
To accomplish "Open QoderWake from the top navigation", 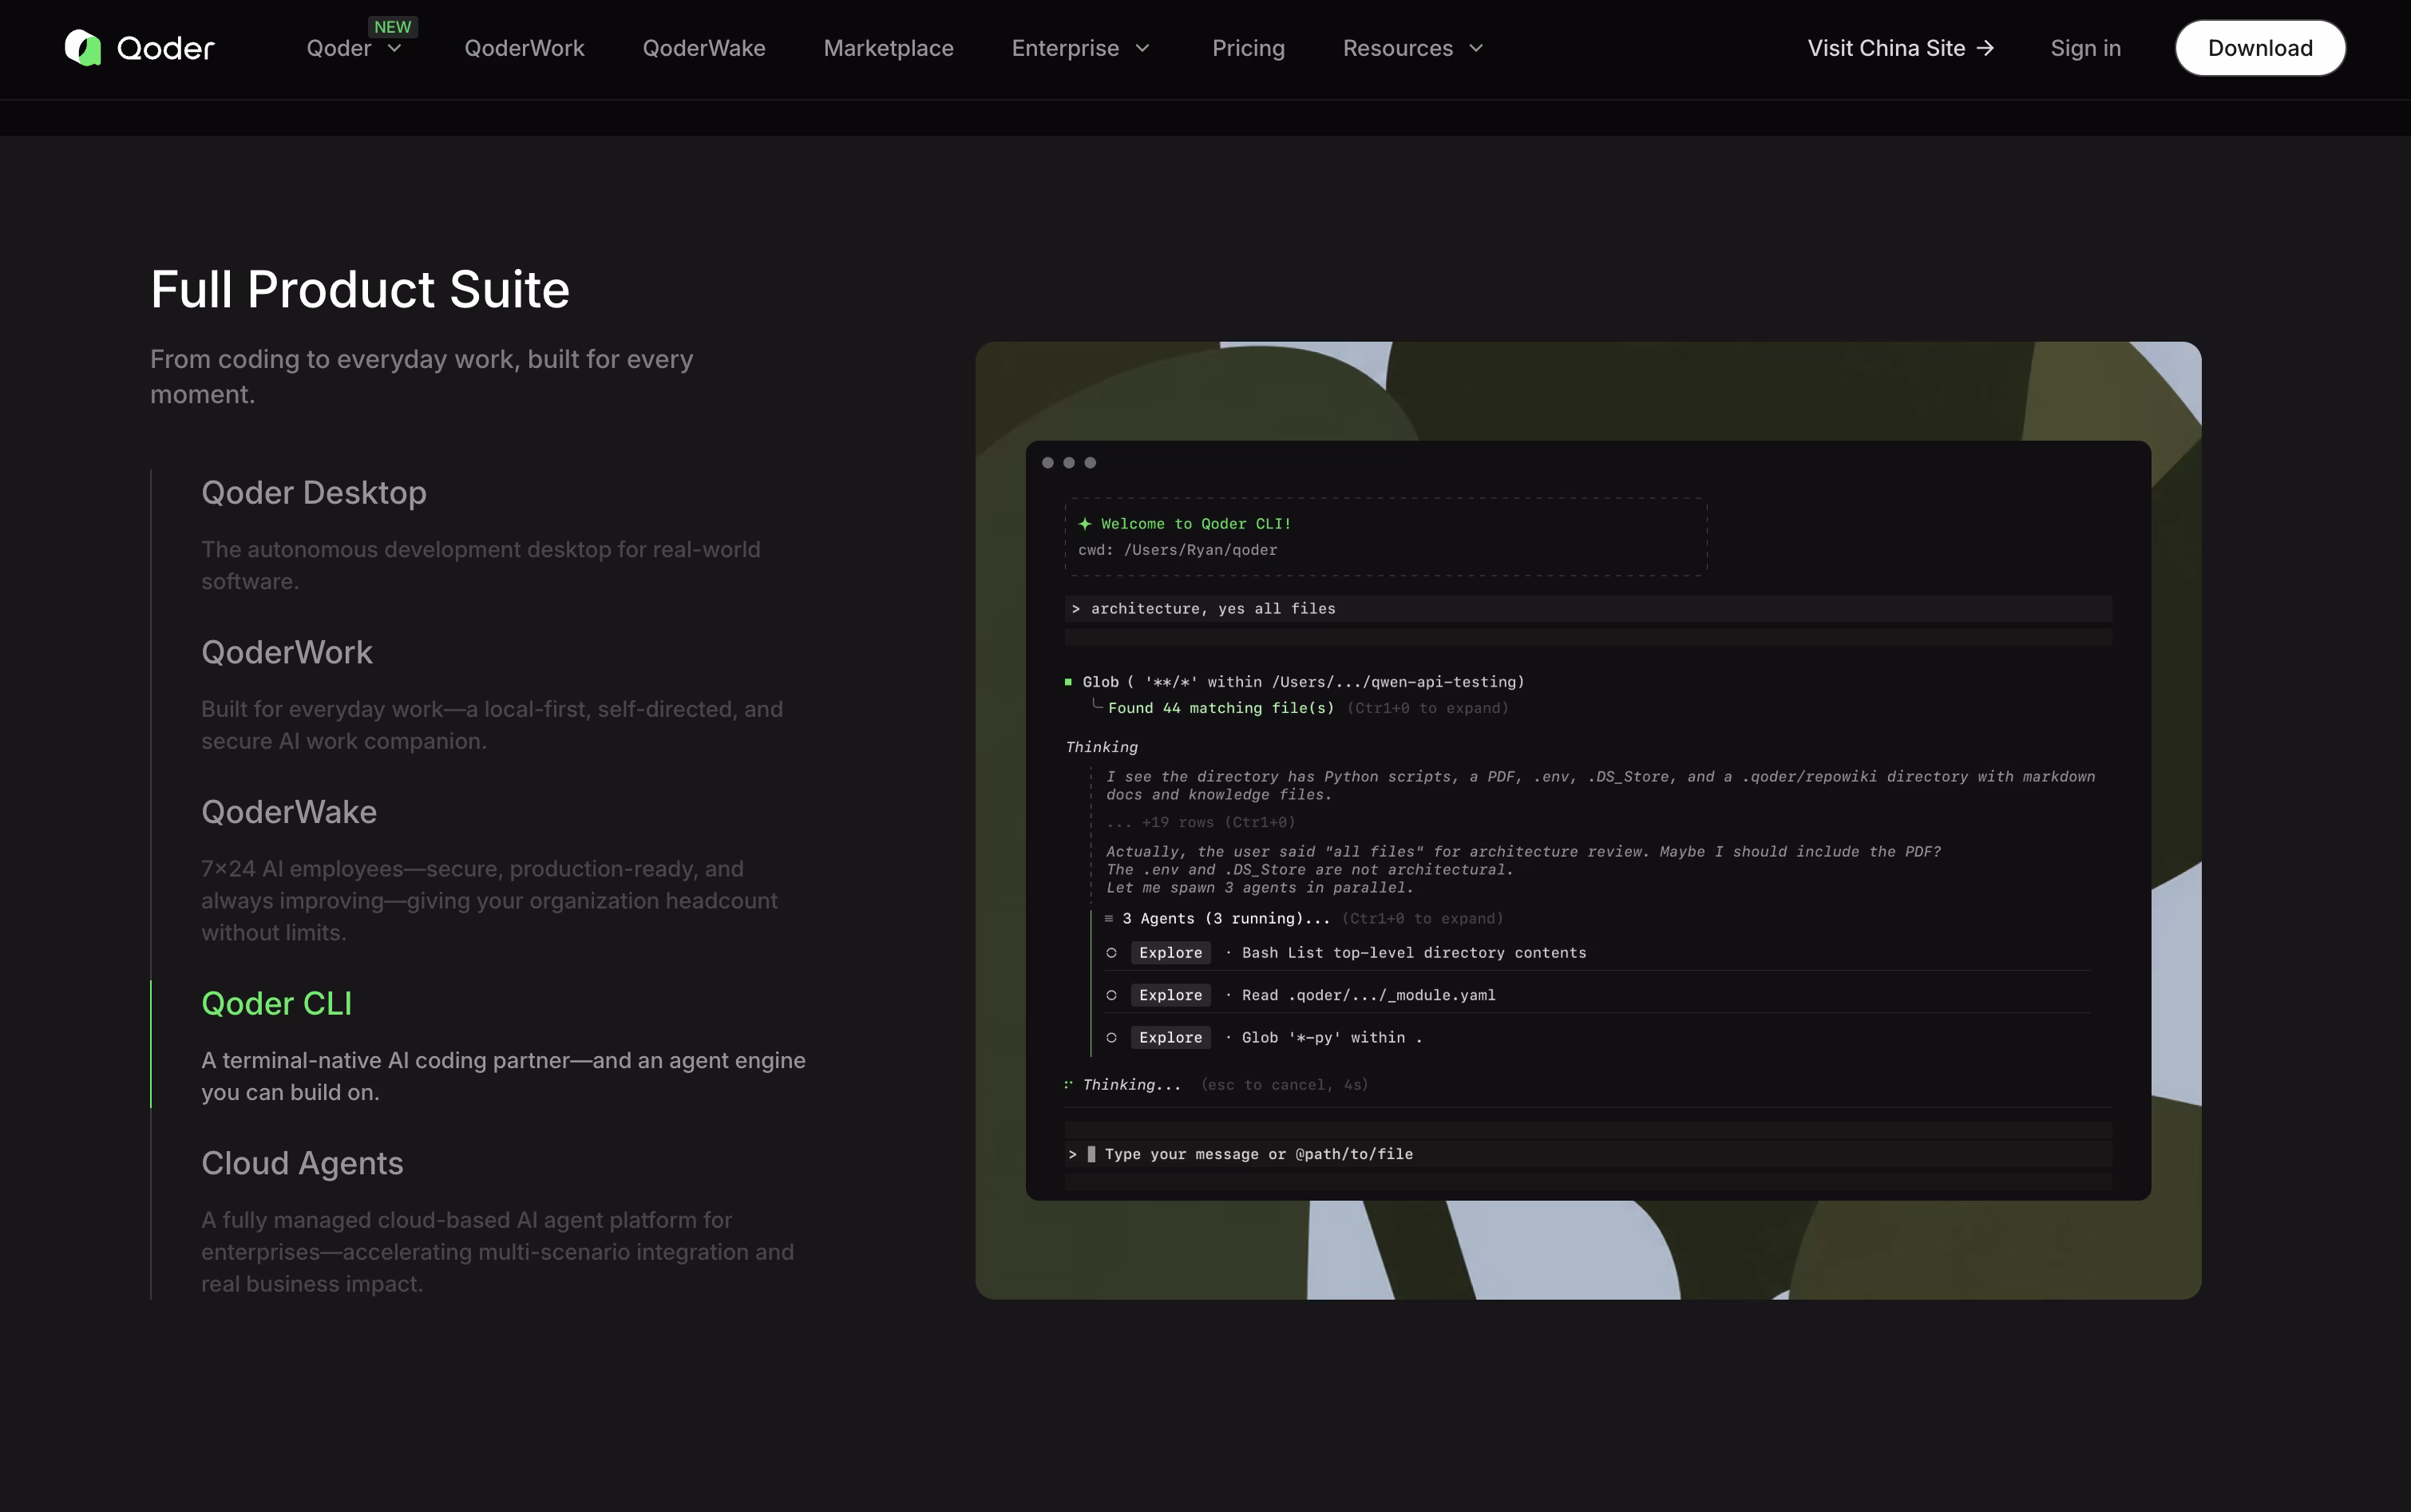I will pyautogui.click(x=704, y=48).
